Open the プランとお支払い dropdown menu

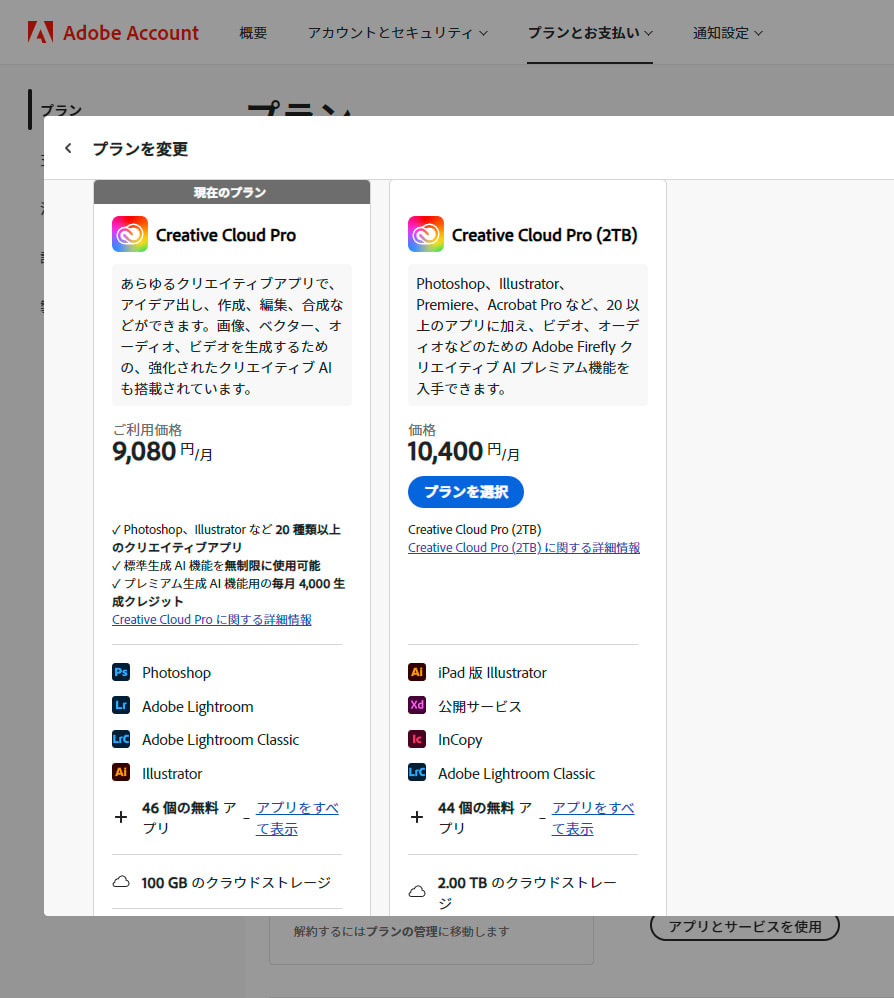[590, 33]
